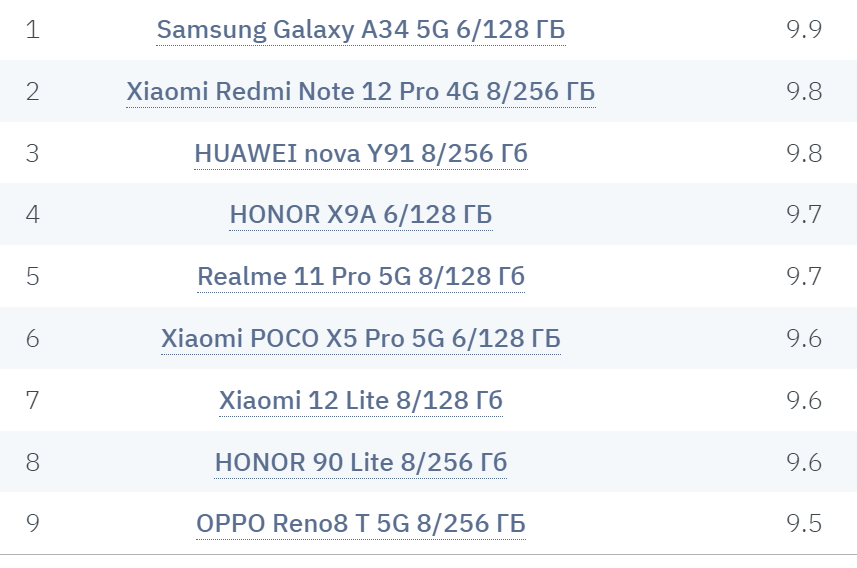Select rank number 4 beside HONOR X9A

click(x=33, y=214)
